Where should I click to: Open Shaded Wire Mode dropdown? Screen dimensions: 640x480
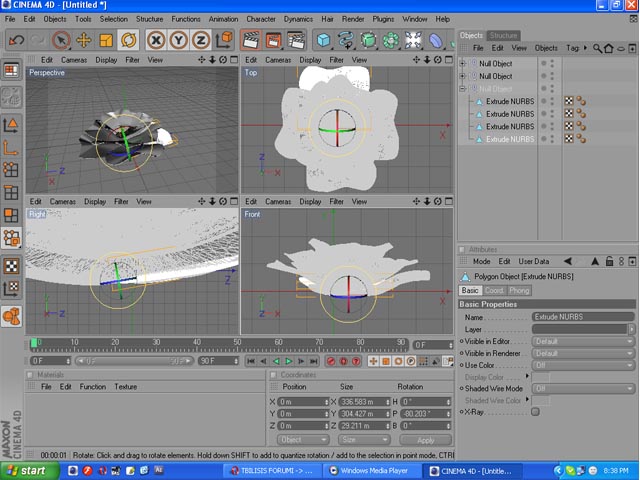(583, 389)
